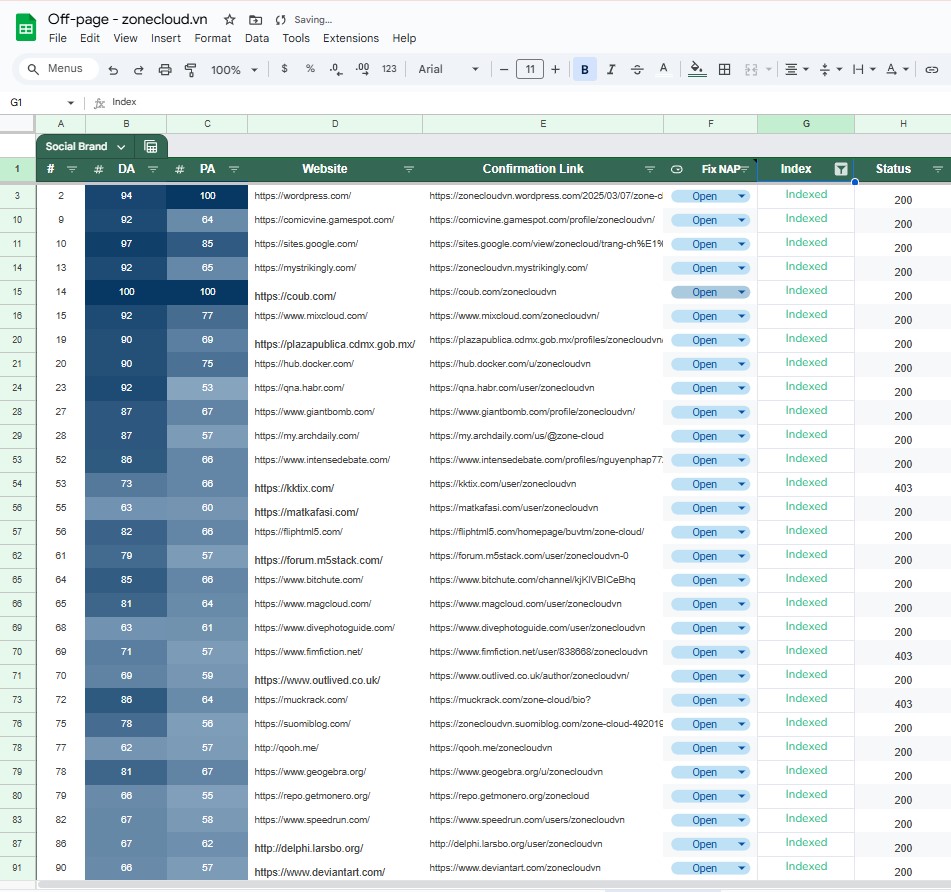This screenshot has height=892, width=951.
Task: Increase font size plus button
Action: [555, 69]
